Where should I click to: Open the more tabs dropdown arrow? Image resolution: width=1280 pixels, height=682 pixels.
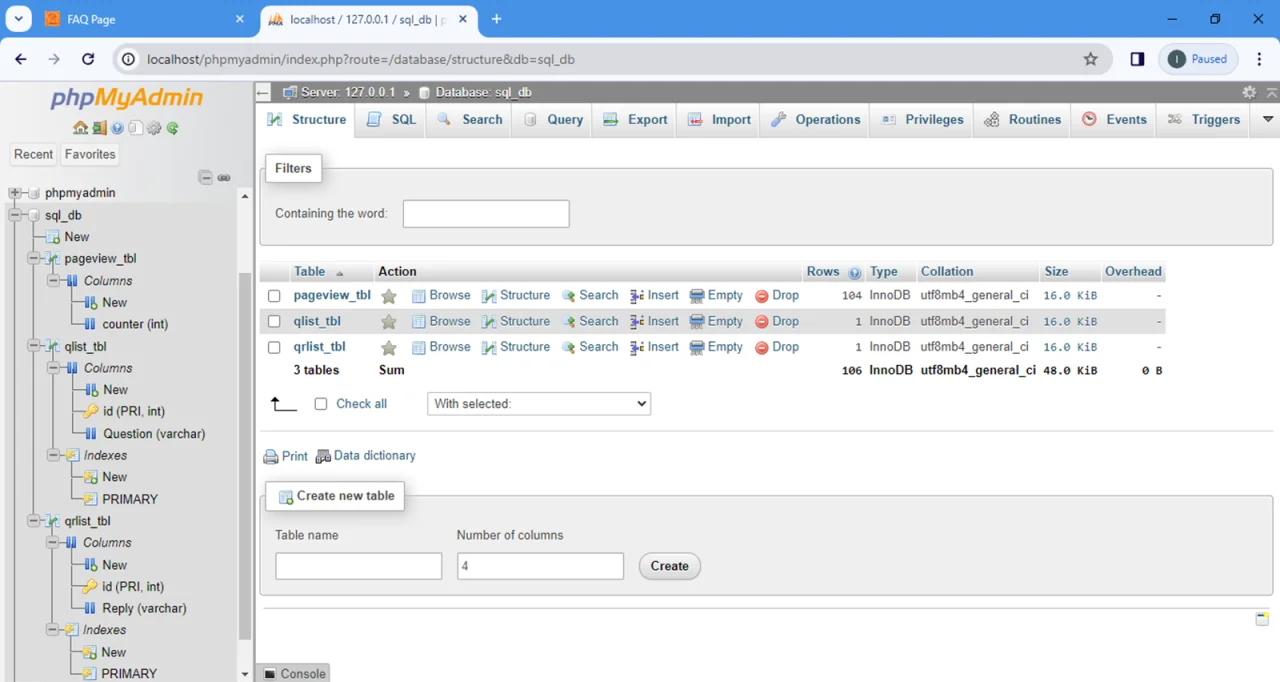tap(1268, 119)
